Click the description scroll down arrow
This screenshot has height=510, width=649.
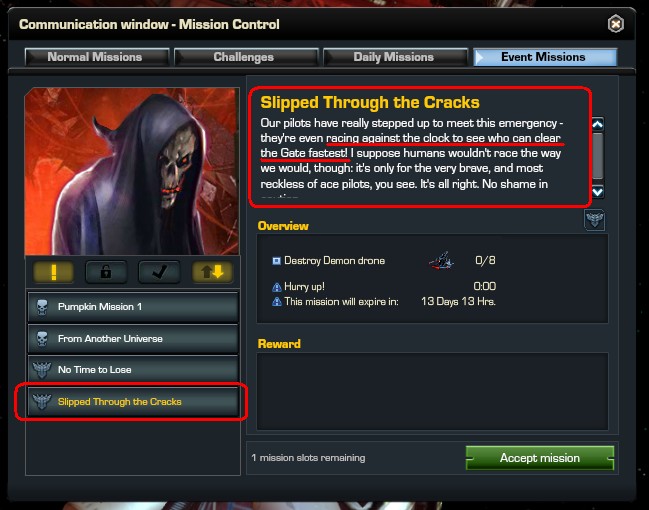coord(598,192)
